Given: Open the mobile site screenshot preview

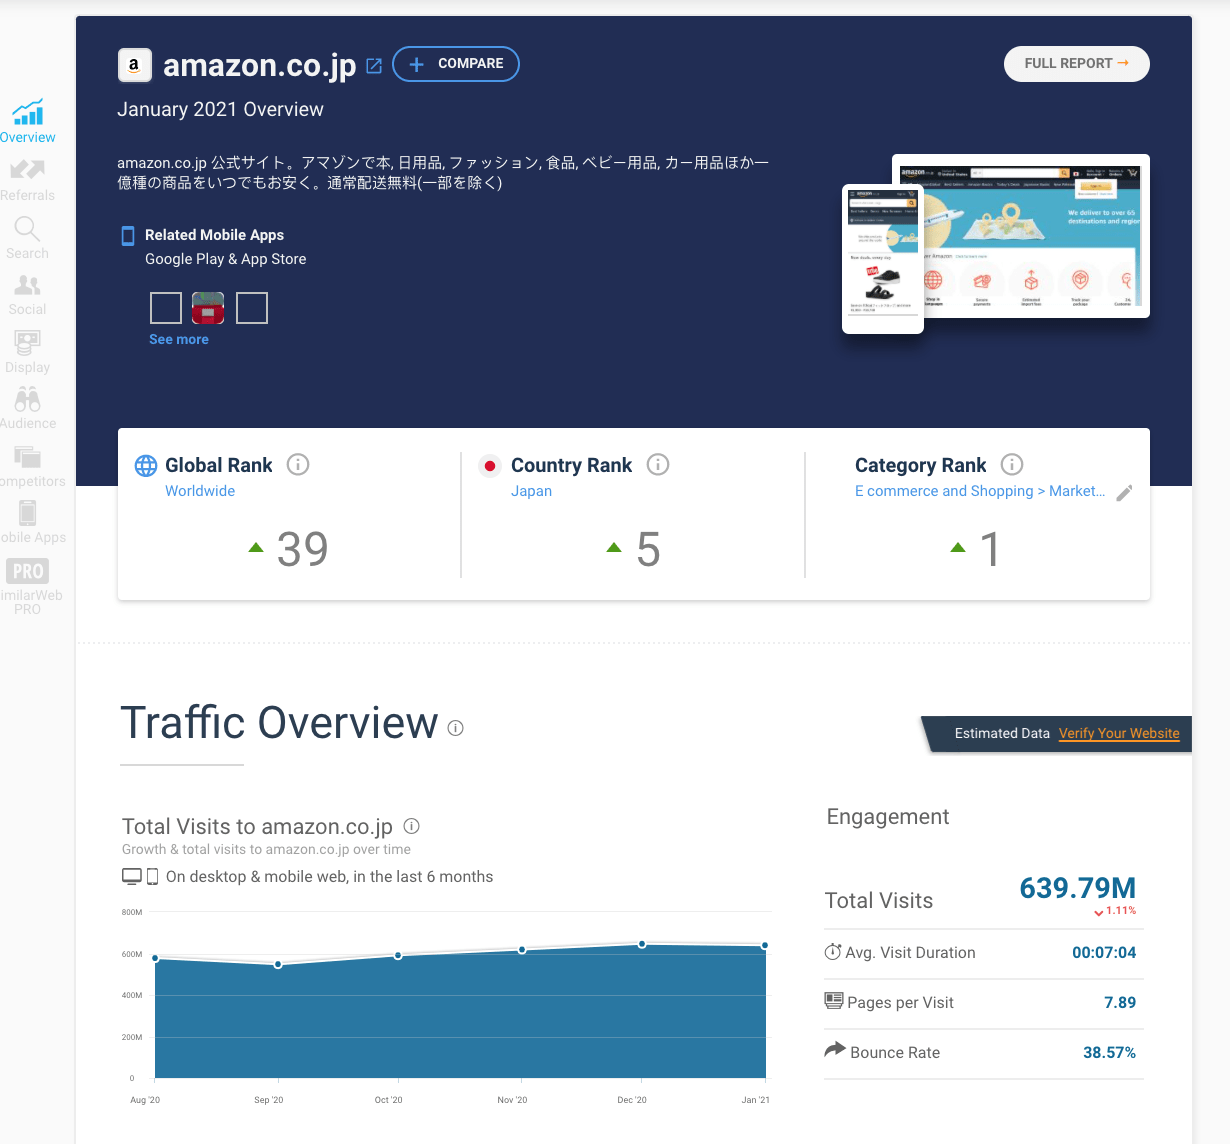Looking at the screenshot, I should click(x=883, y=259).
